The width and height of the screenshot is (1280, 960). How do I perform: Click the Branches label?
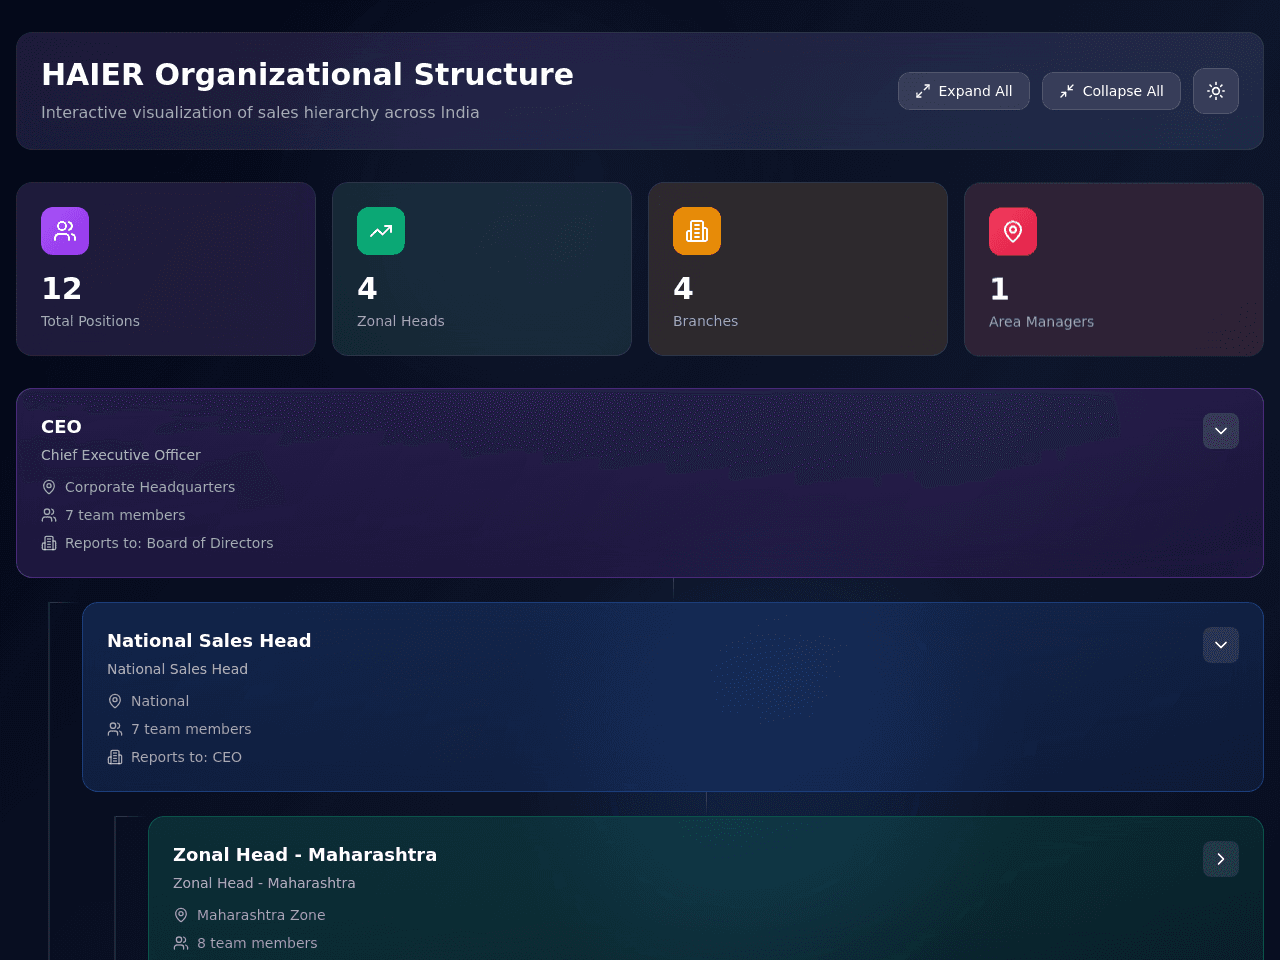pyautogui.click(x=705, y=321)
